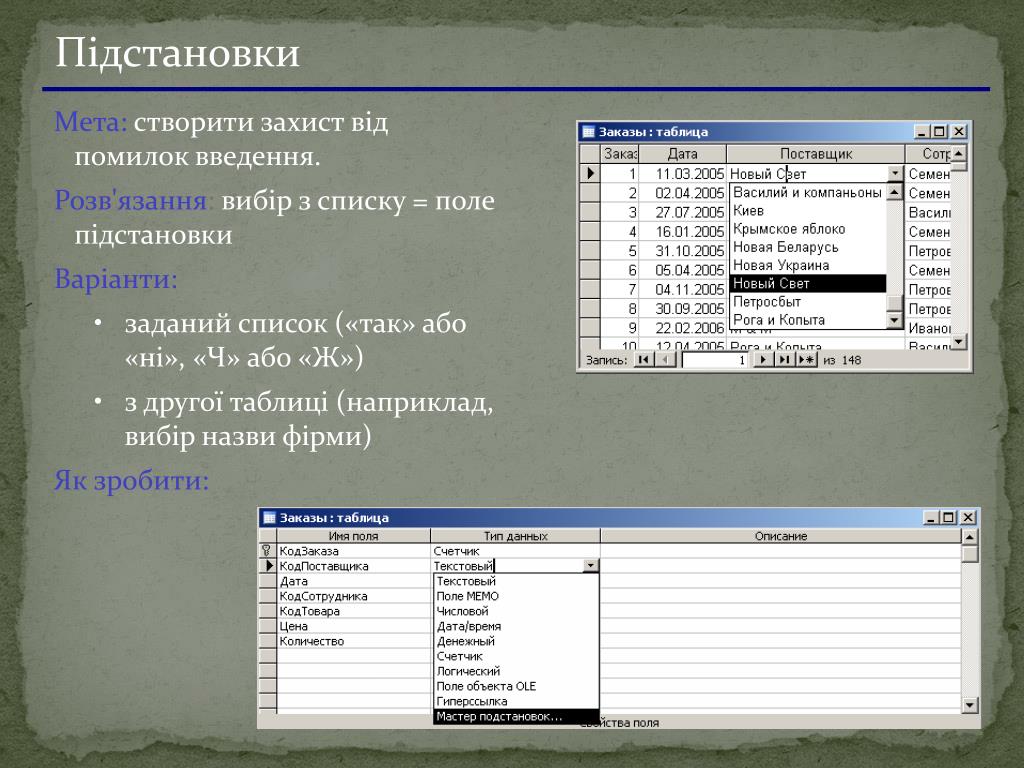Minimize the design view Заказы window
The image size is (1024, 768).
pos(931,518)
